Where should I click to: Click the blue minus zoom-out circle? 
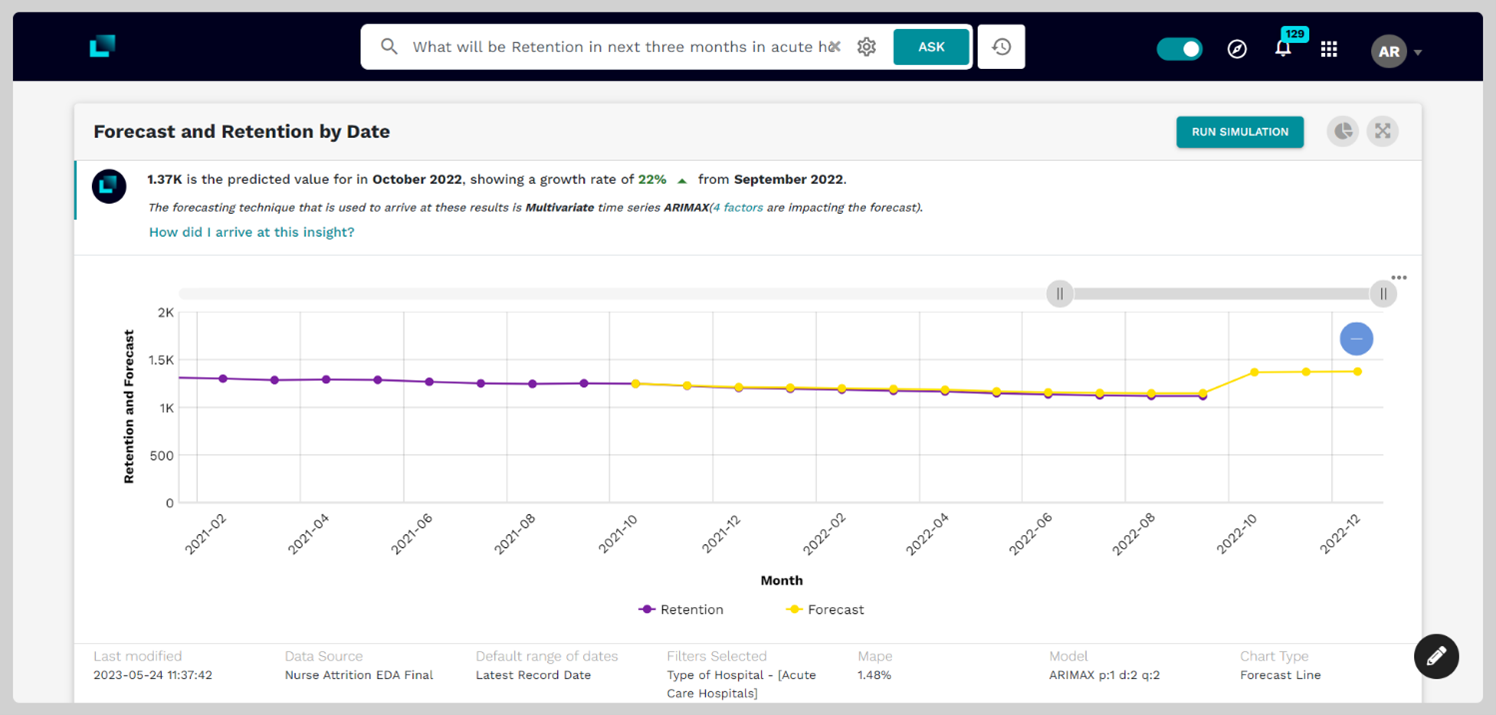(x=1356, y=339)
